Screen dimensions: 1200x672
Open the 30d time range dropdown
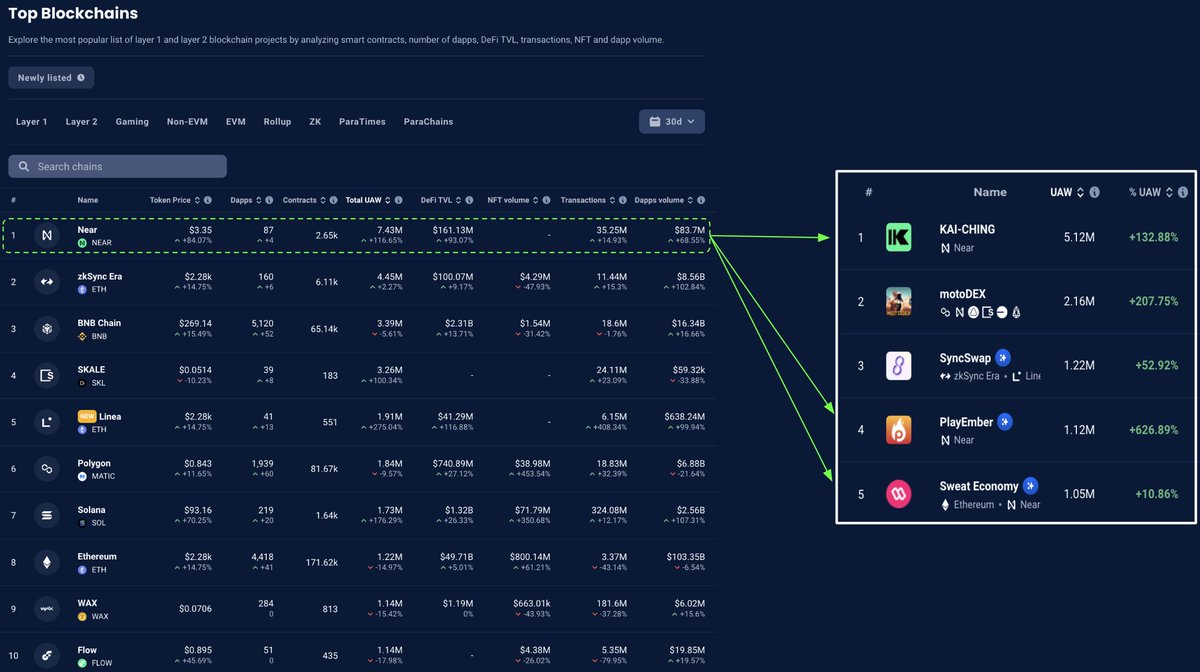coord(672,121)
